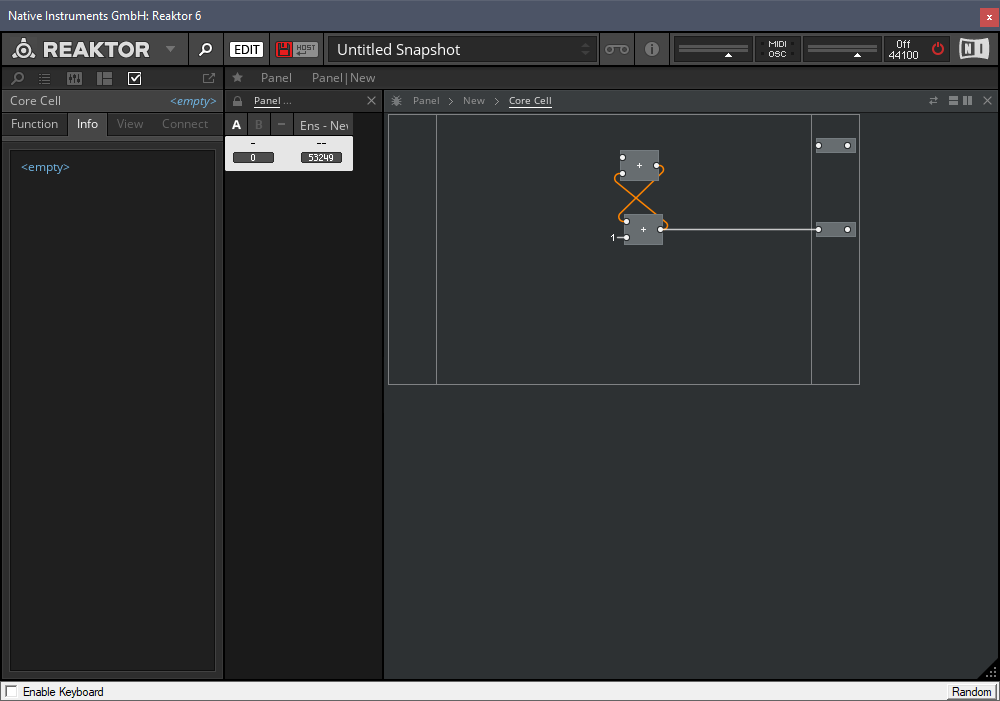This screenshot has height=701, width=1000.
Task: Click the <empty> info text area
Action: coord(112,410)
